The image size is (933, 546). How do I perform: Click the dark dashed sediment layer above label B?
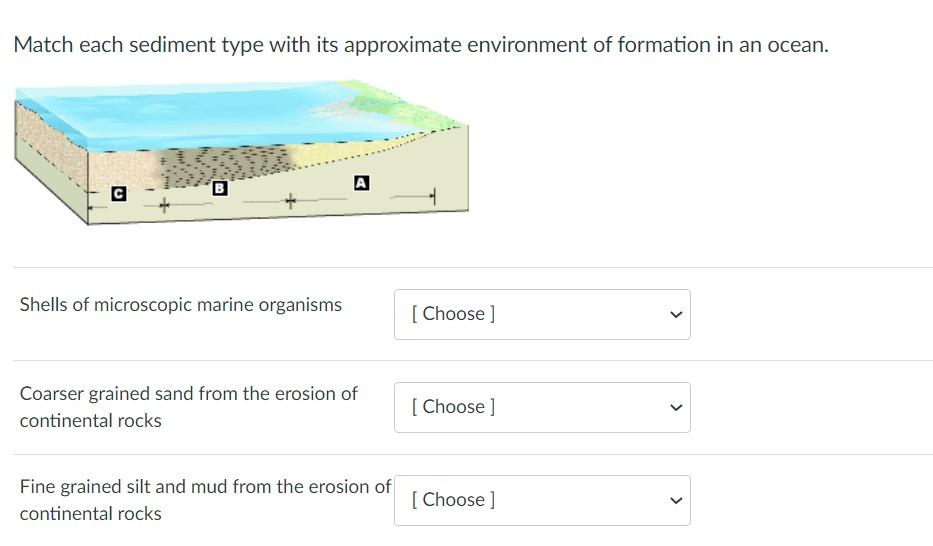(x=225, y=162)
